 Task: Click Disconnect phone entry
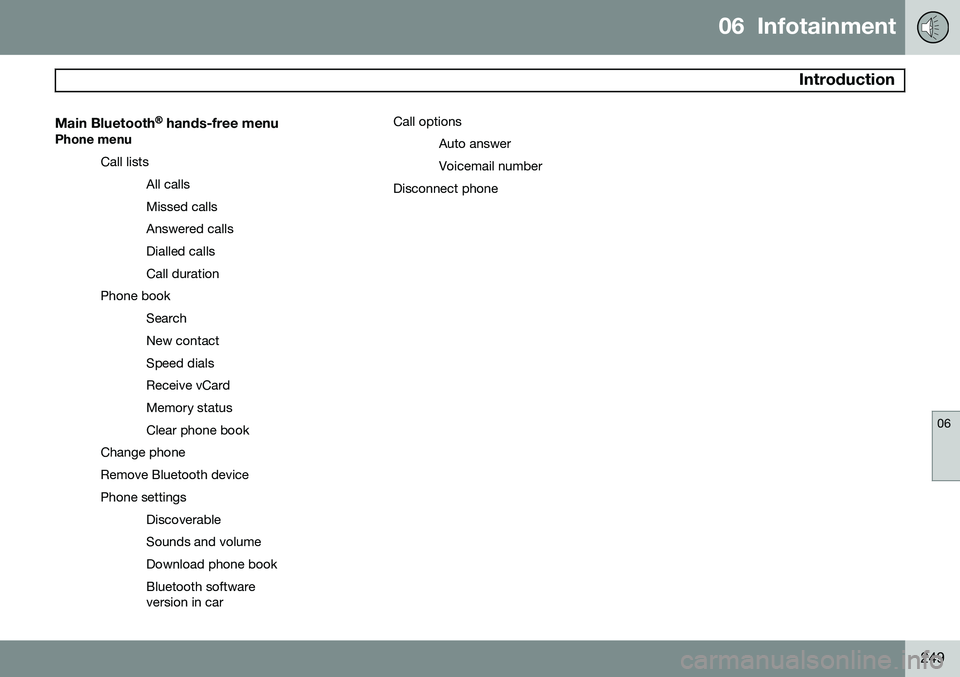(446, 189)
